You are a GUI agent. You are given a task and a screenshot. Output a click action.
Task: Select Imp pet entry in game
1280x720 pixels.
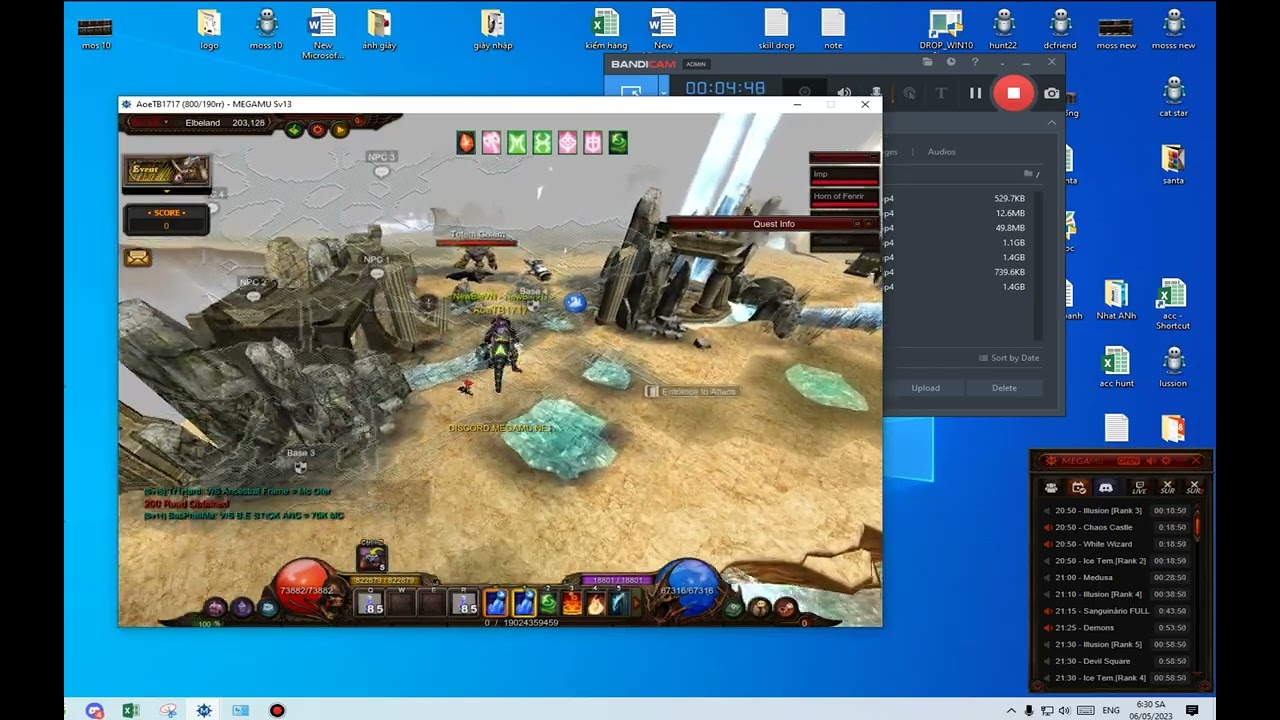[845, 174]
